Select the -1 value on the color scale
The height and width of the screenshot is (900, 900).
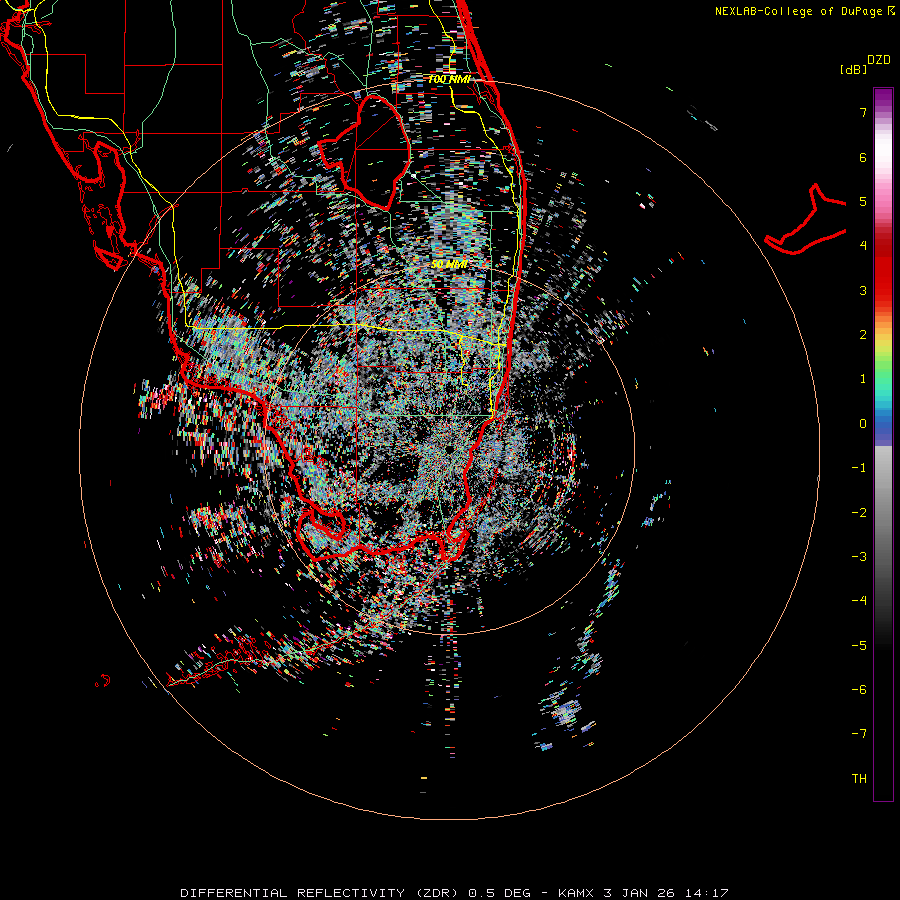(x=859, y=468)
